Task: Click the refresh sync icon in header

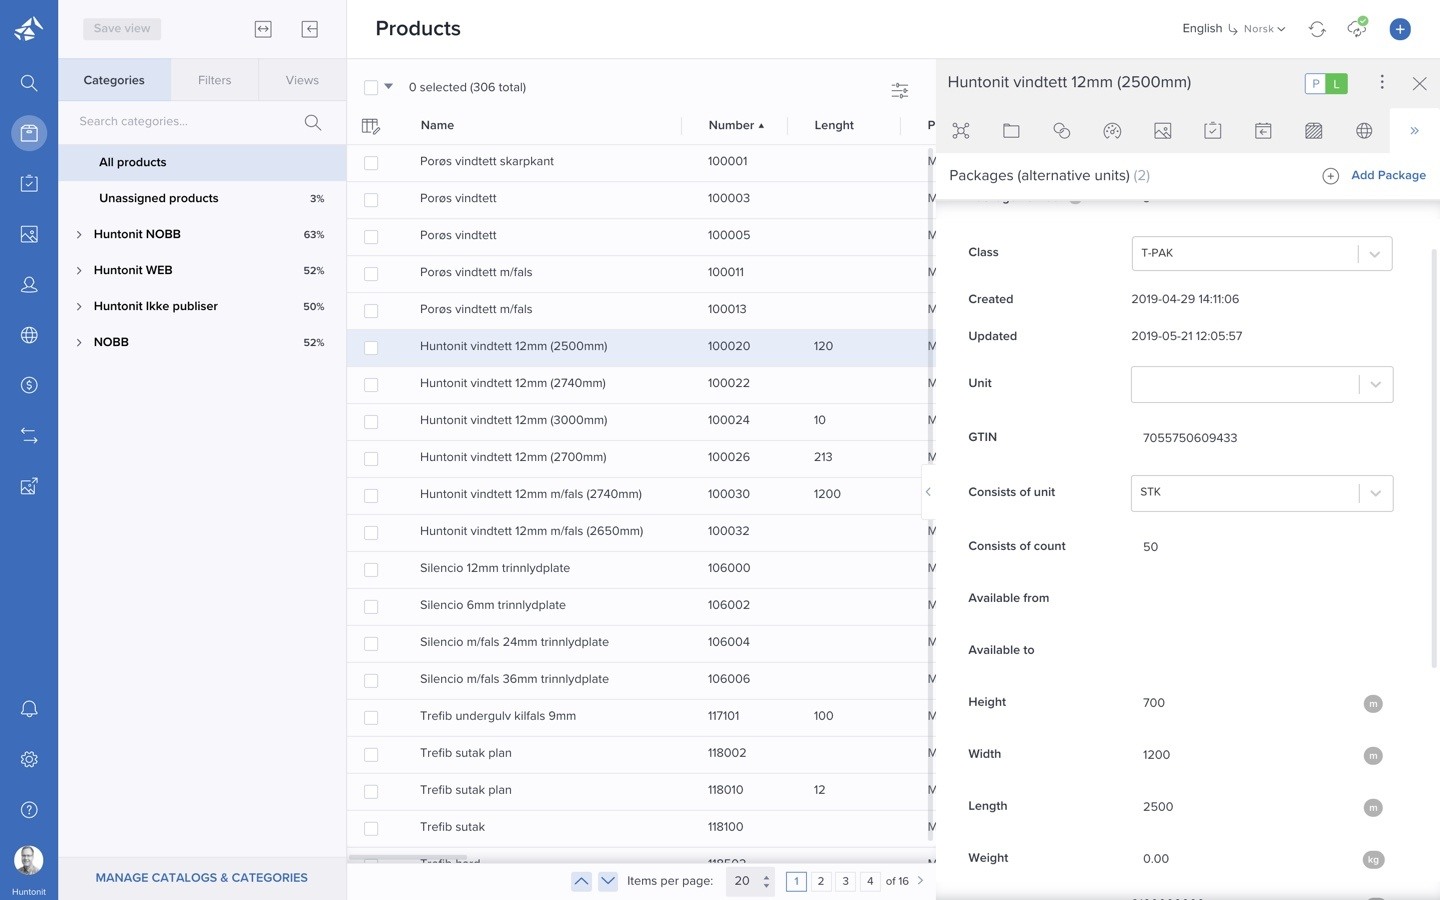Action: click(1317, 29)
